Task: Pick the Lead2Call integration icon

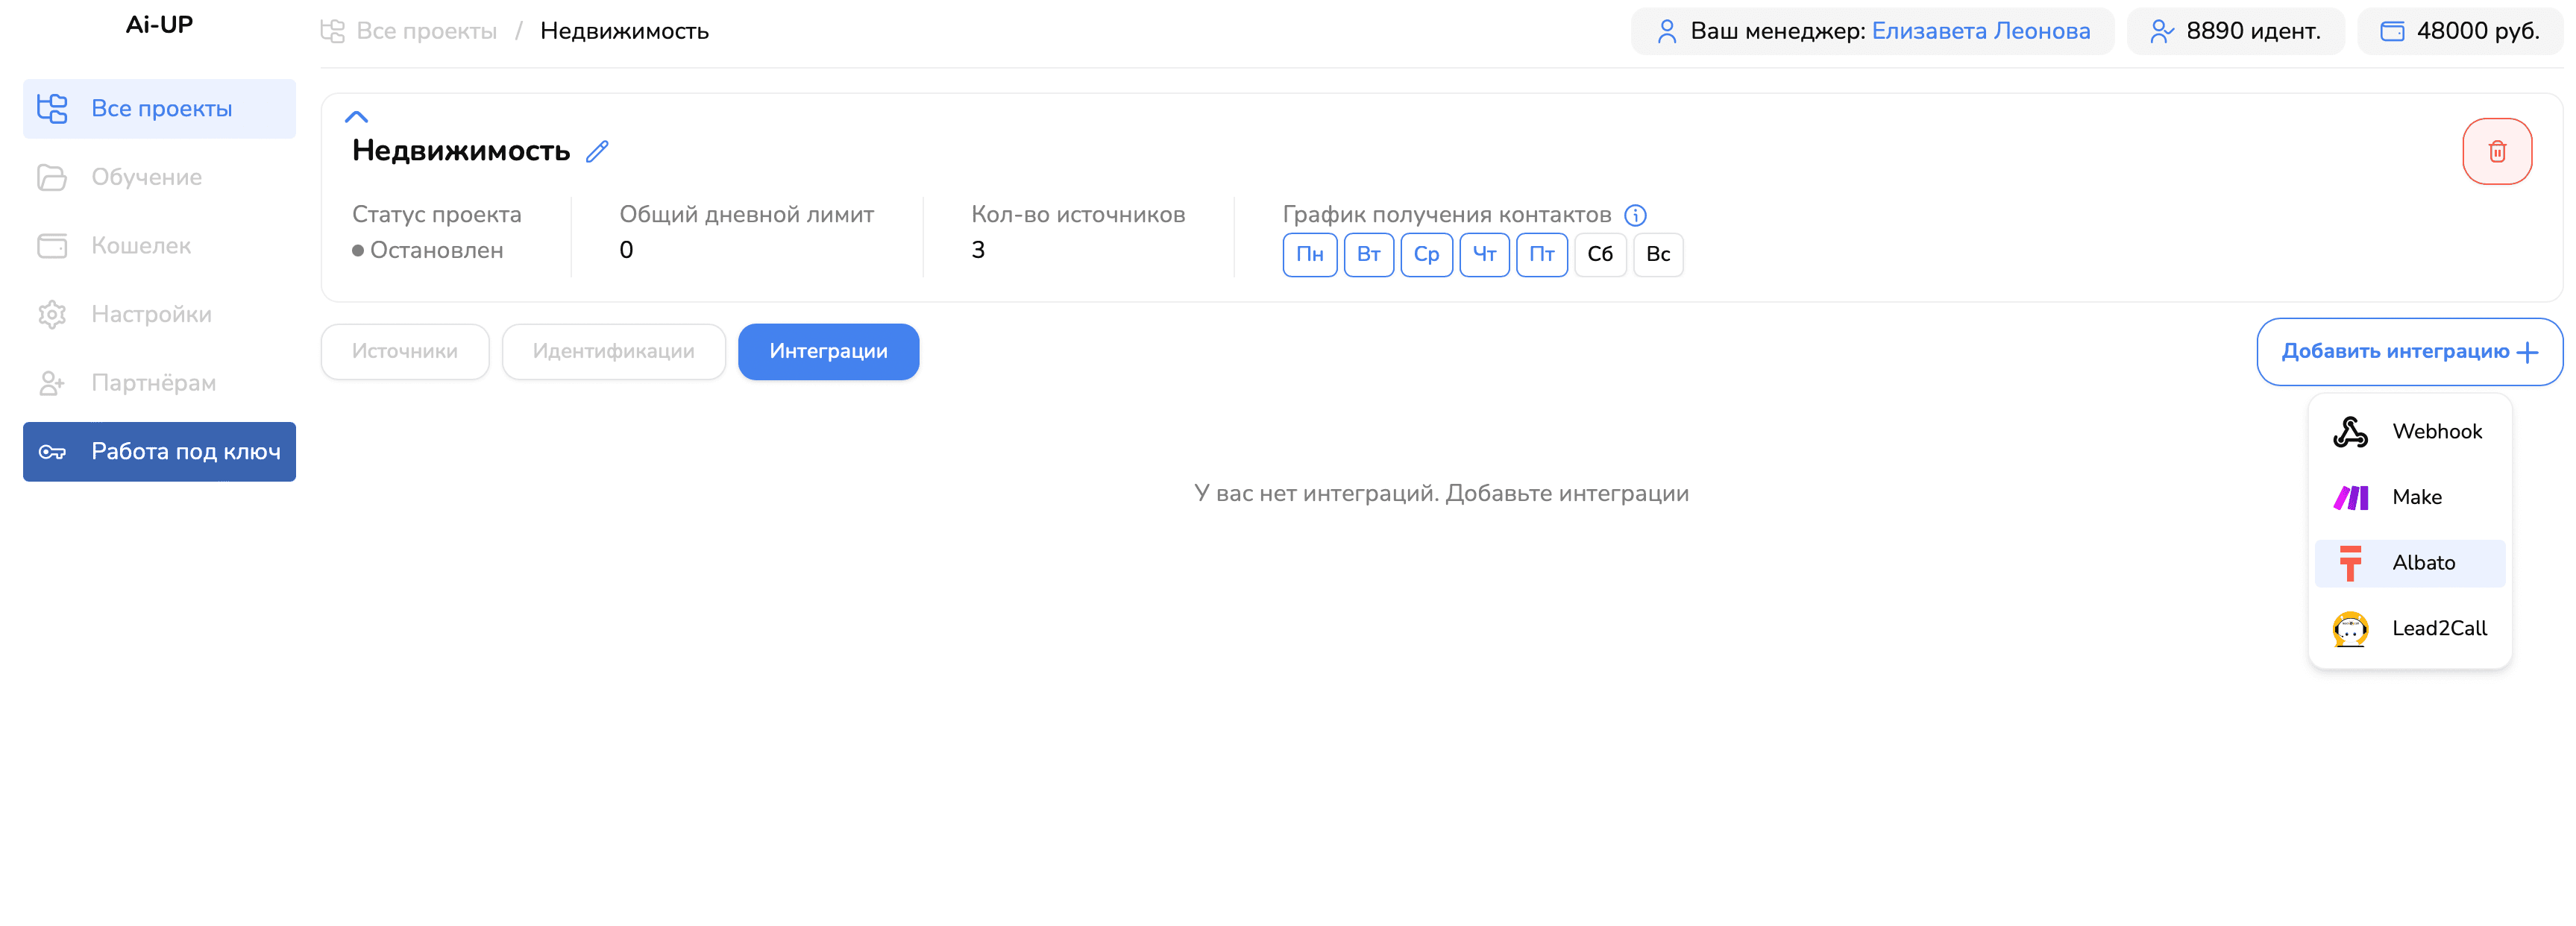Action: (x=2350, y=628)
